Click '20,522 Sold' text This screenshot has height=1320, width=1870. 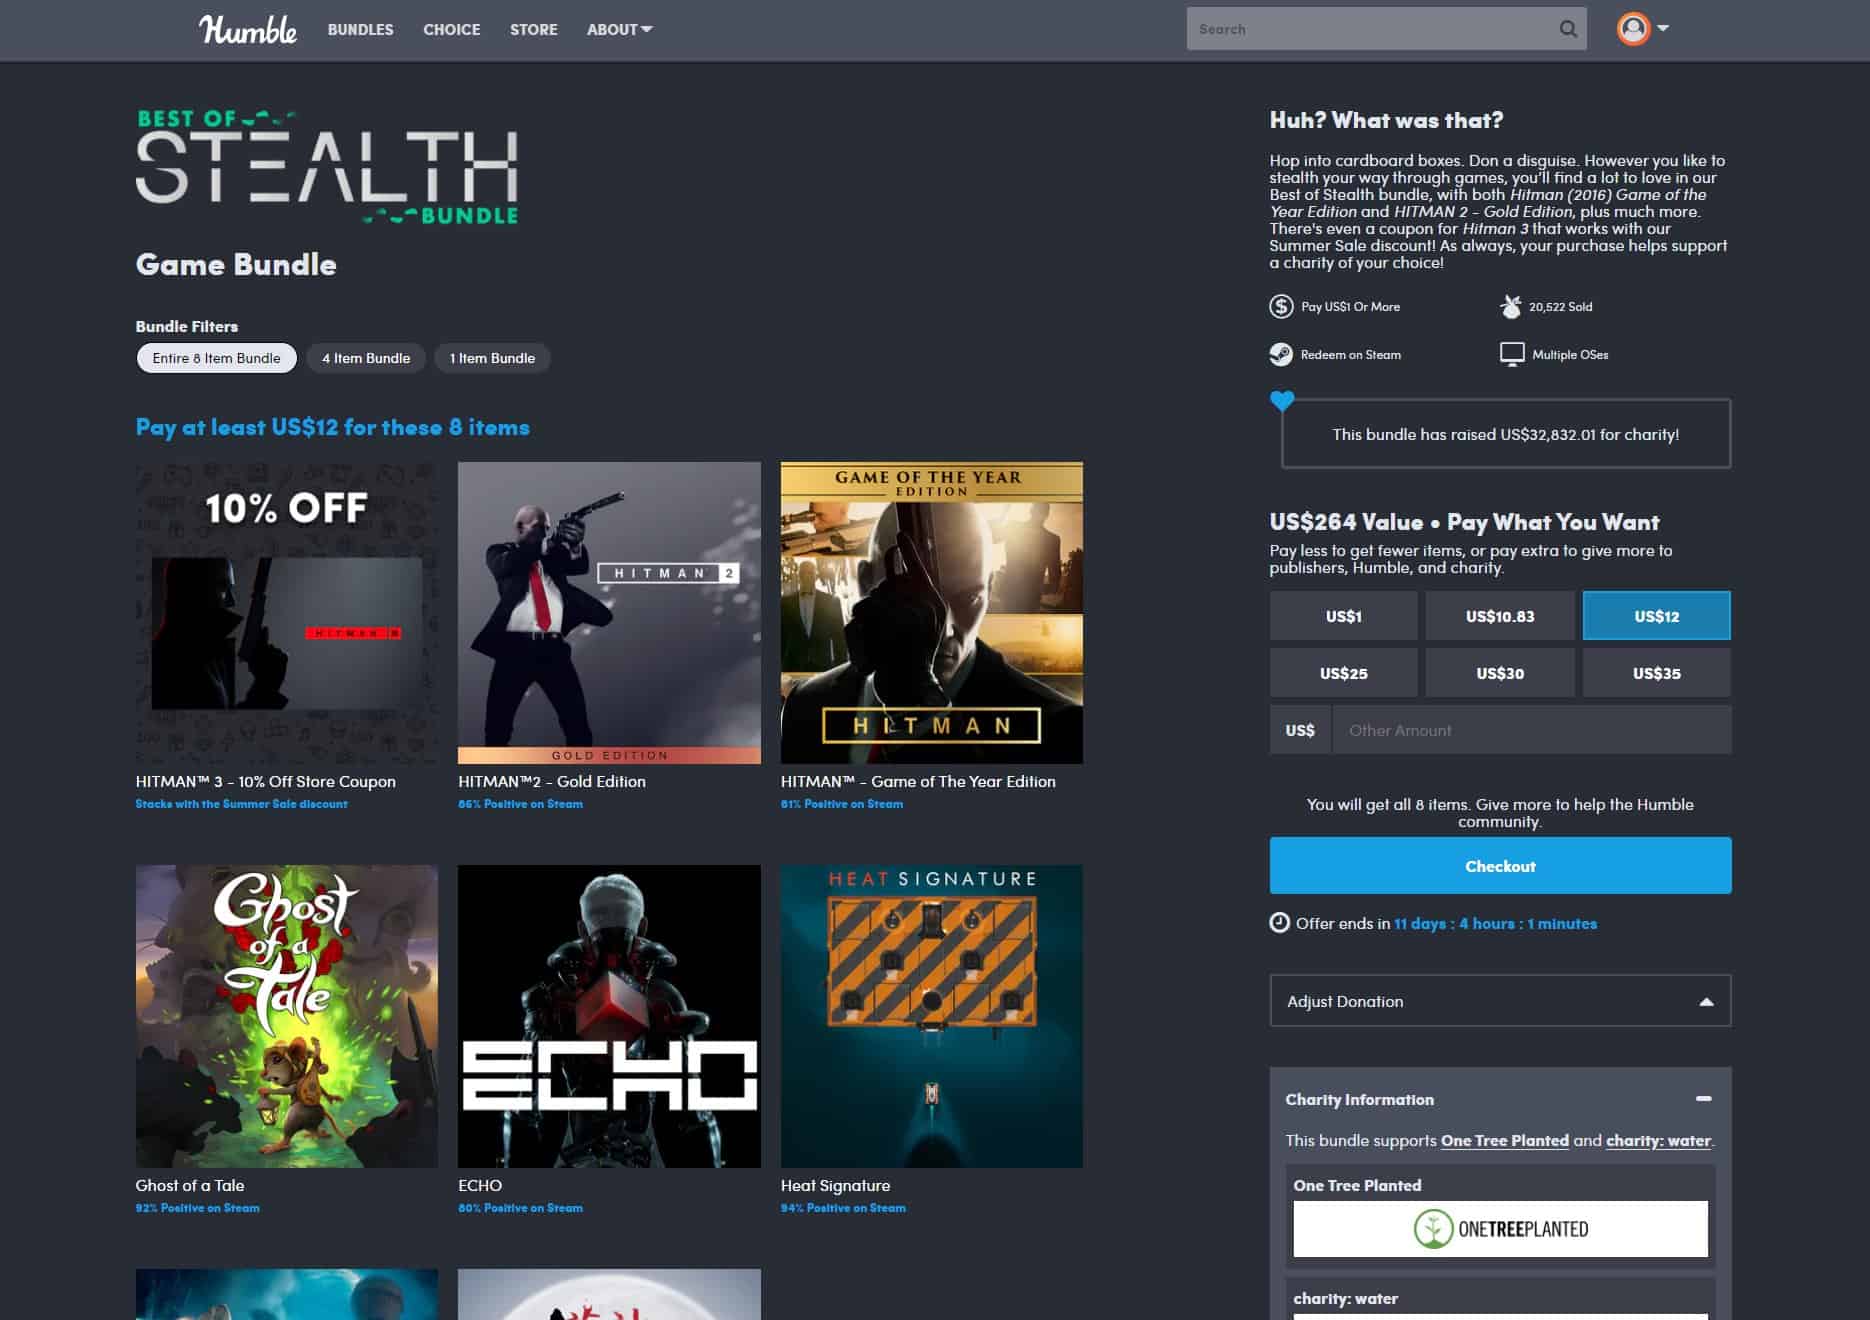click(x=1560, y=306)
